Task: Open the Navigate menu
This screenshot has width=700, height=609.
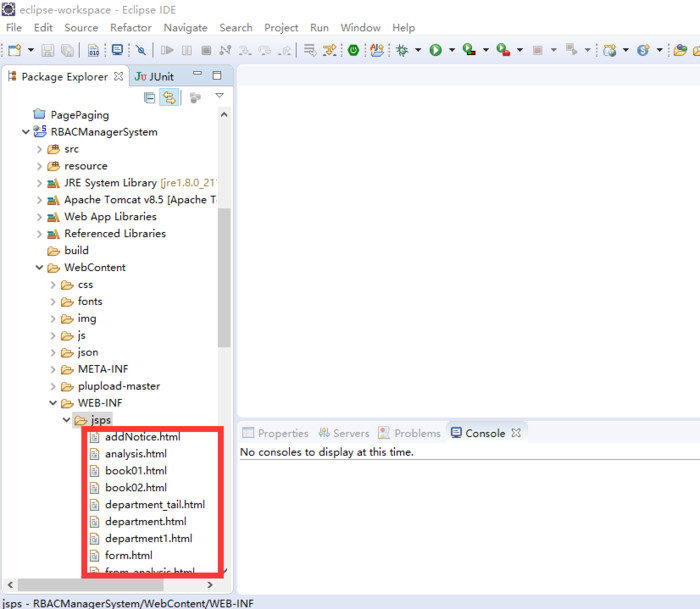Action: tap(185, 28)
